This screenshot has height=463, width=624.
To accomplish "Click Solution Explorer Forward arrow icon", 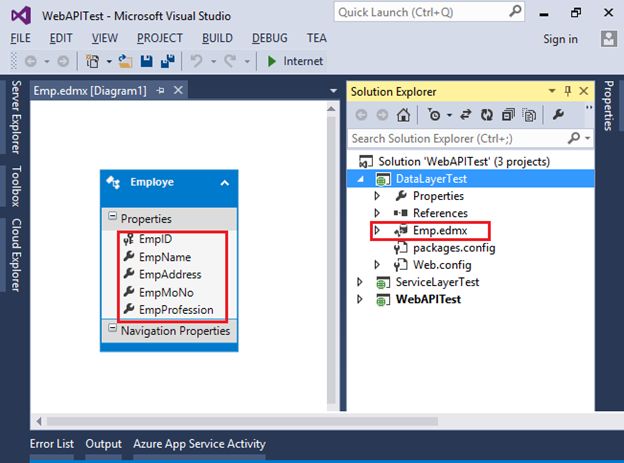I will click(382, 115).
